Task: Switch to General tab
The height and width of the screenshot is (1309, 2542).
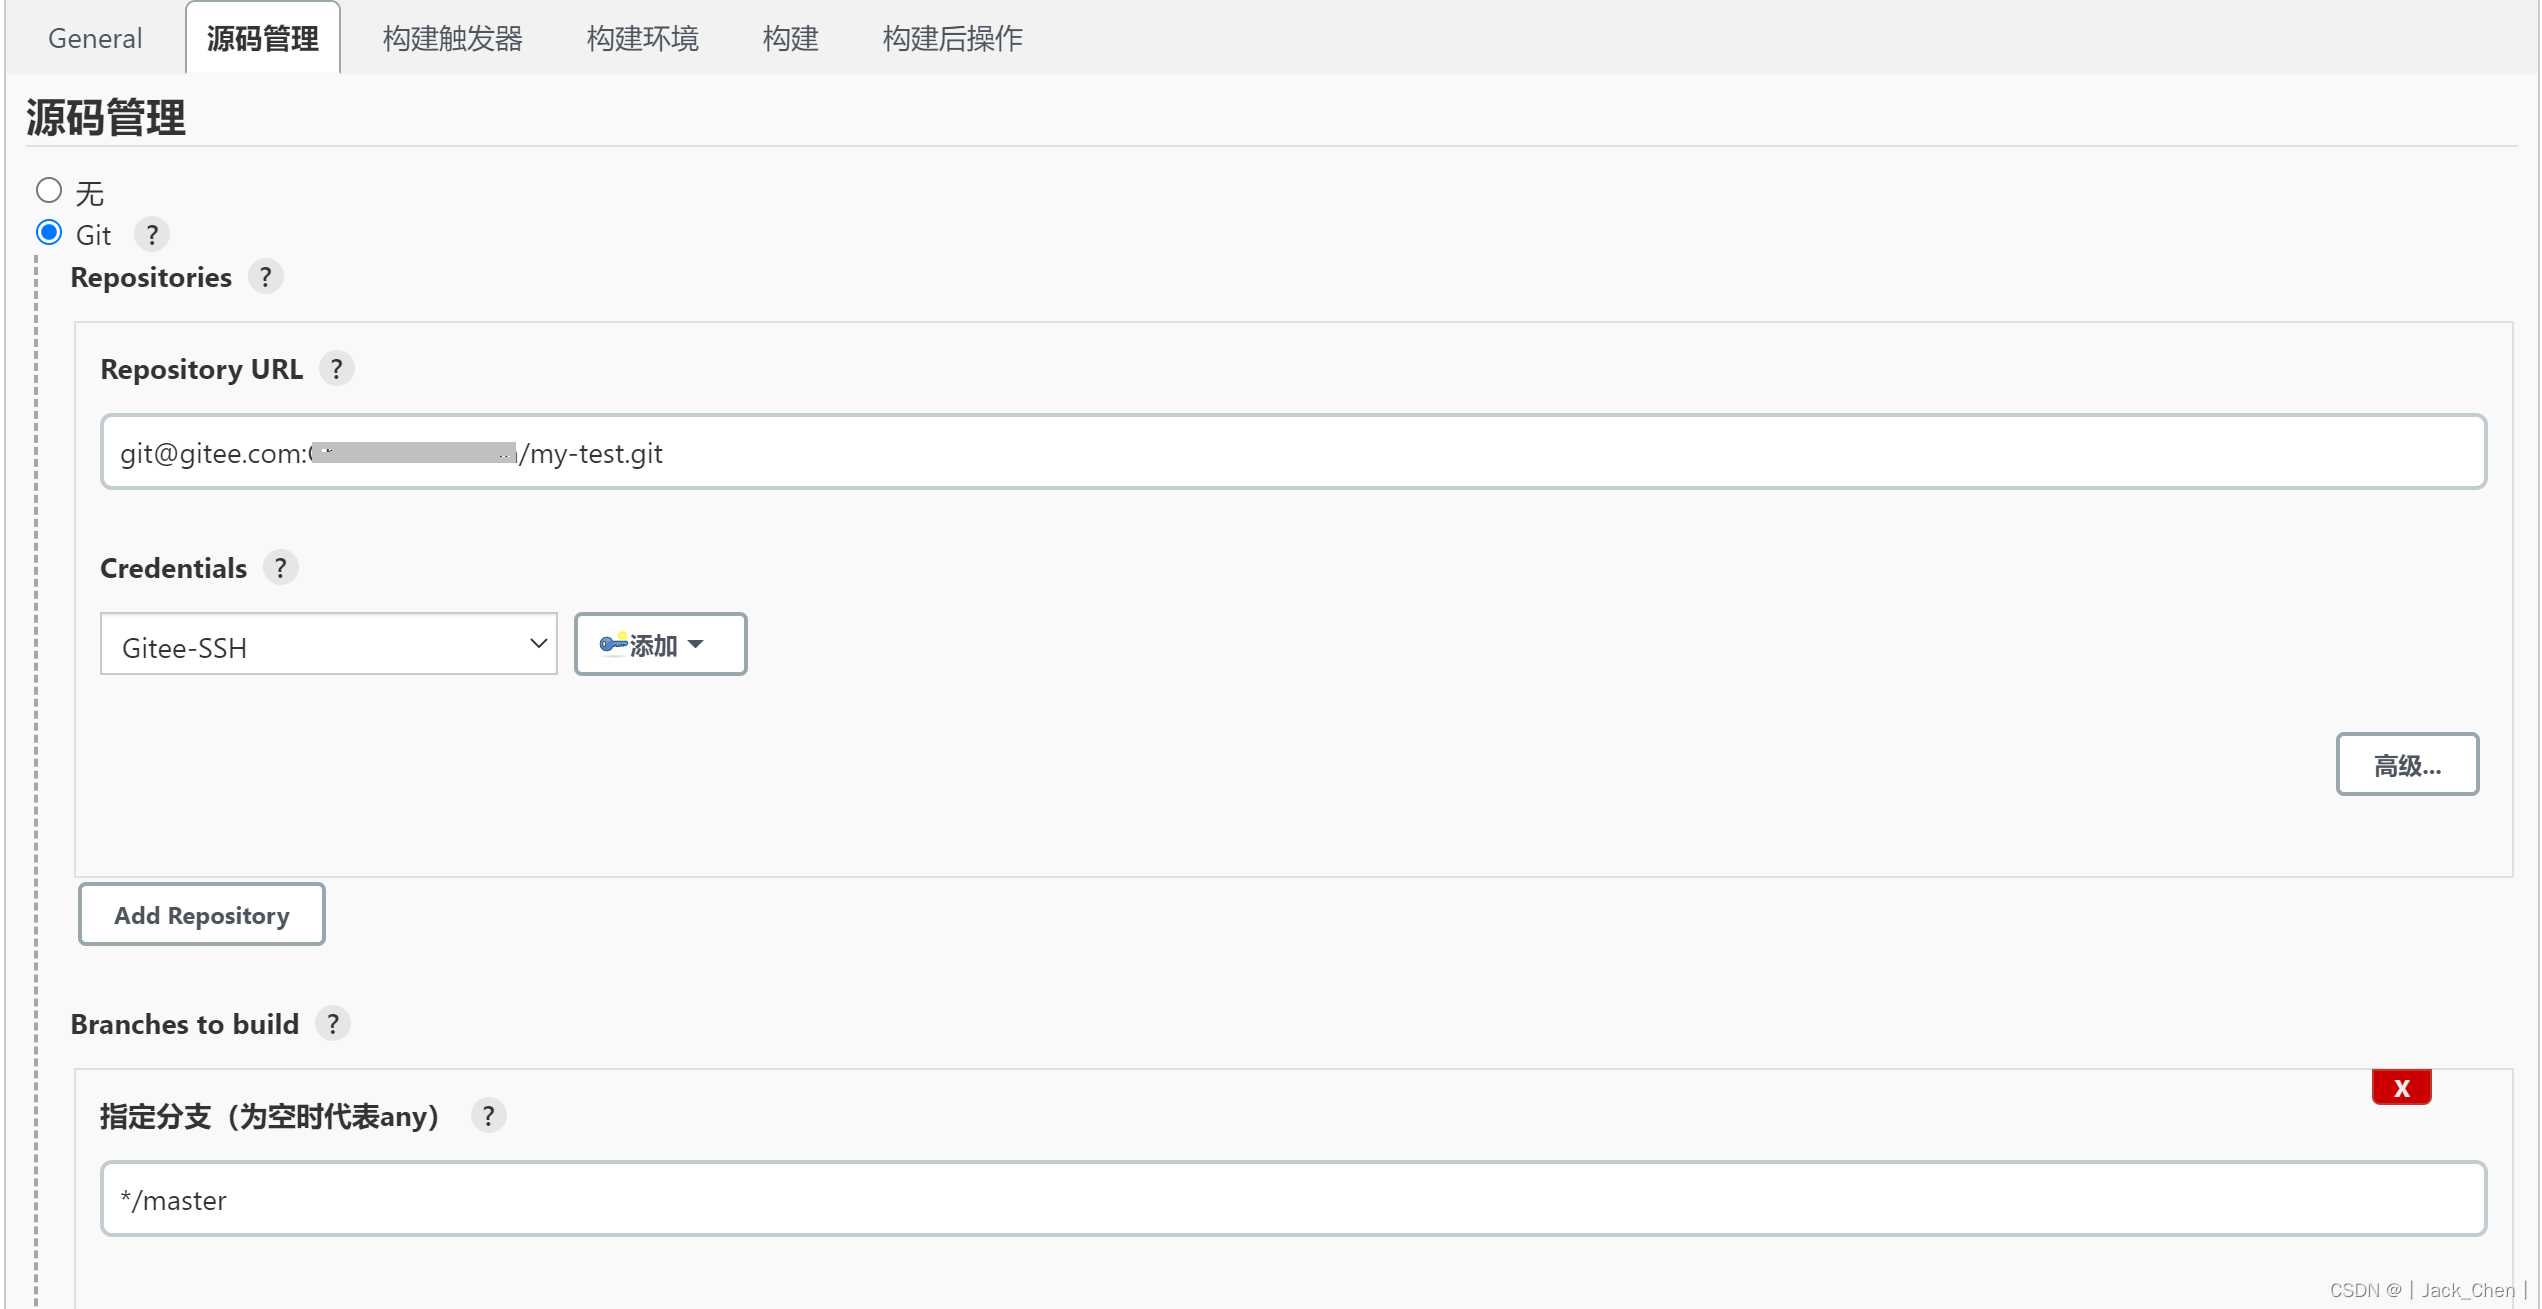Action: (95, 39)
